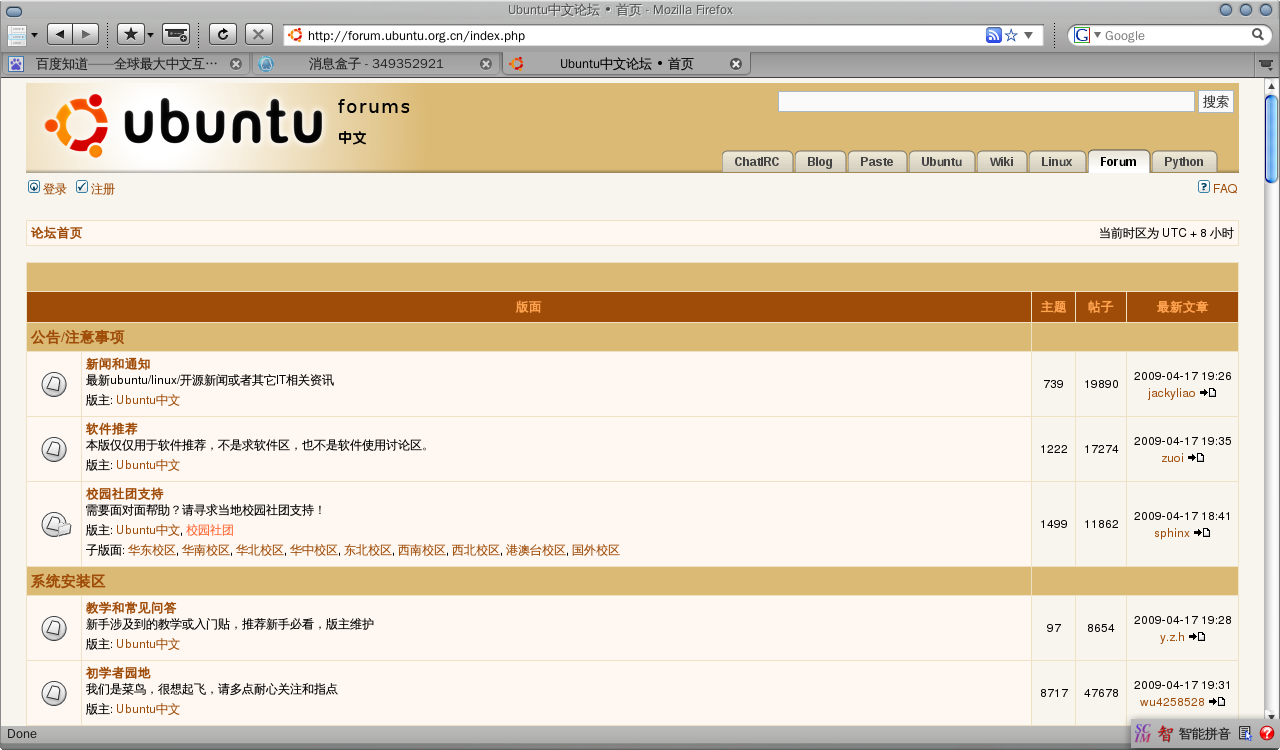
Task: Click the 校园社团支持 forum status icon
Action: [56, 524]
